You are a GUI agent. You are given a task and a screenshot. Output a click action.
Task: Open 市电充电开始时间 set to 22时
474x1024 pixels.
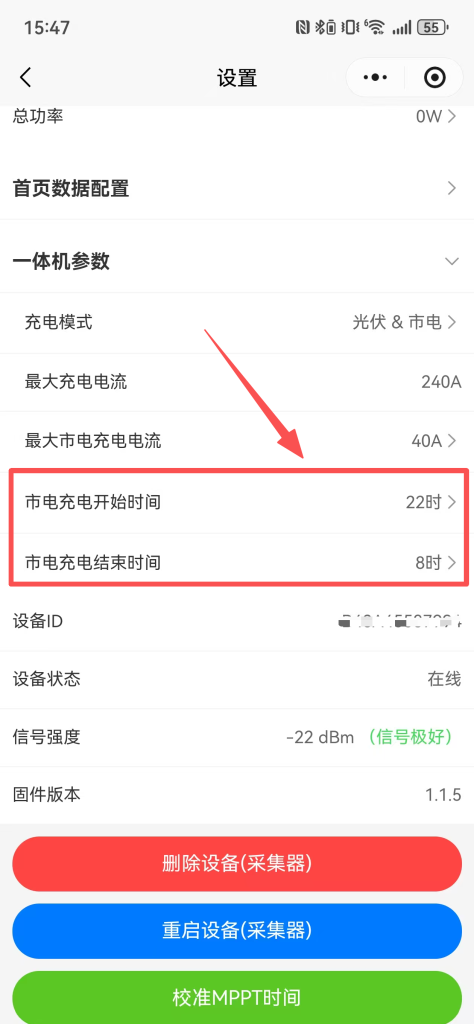pyautogui.click(x=237, y=502)
